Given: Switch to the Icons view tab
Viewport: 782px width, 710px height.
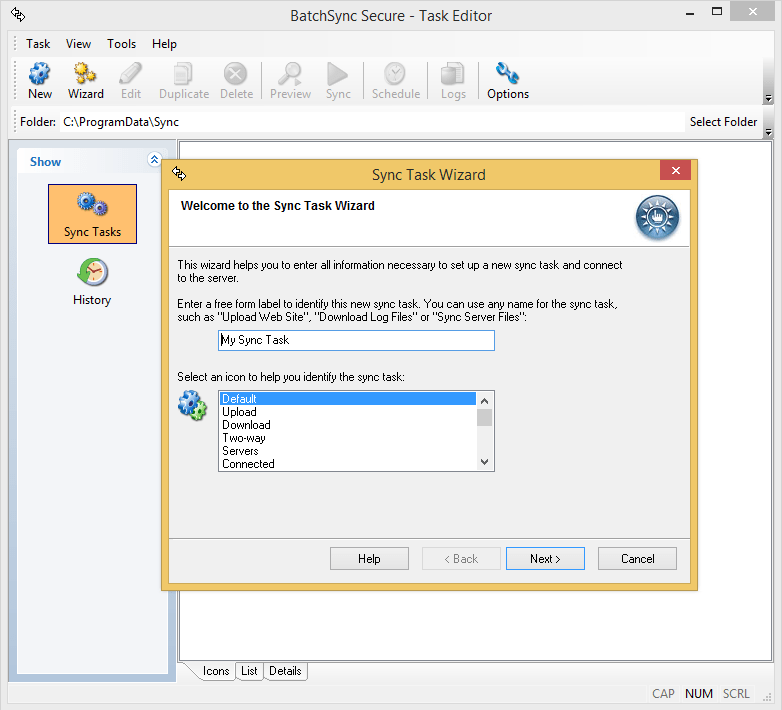Looking at the screenshot, I should click(215, 671).
